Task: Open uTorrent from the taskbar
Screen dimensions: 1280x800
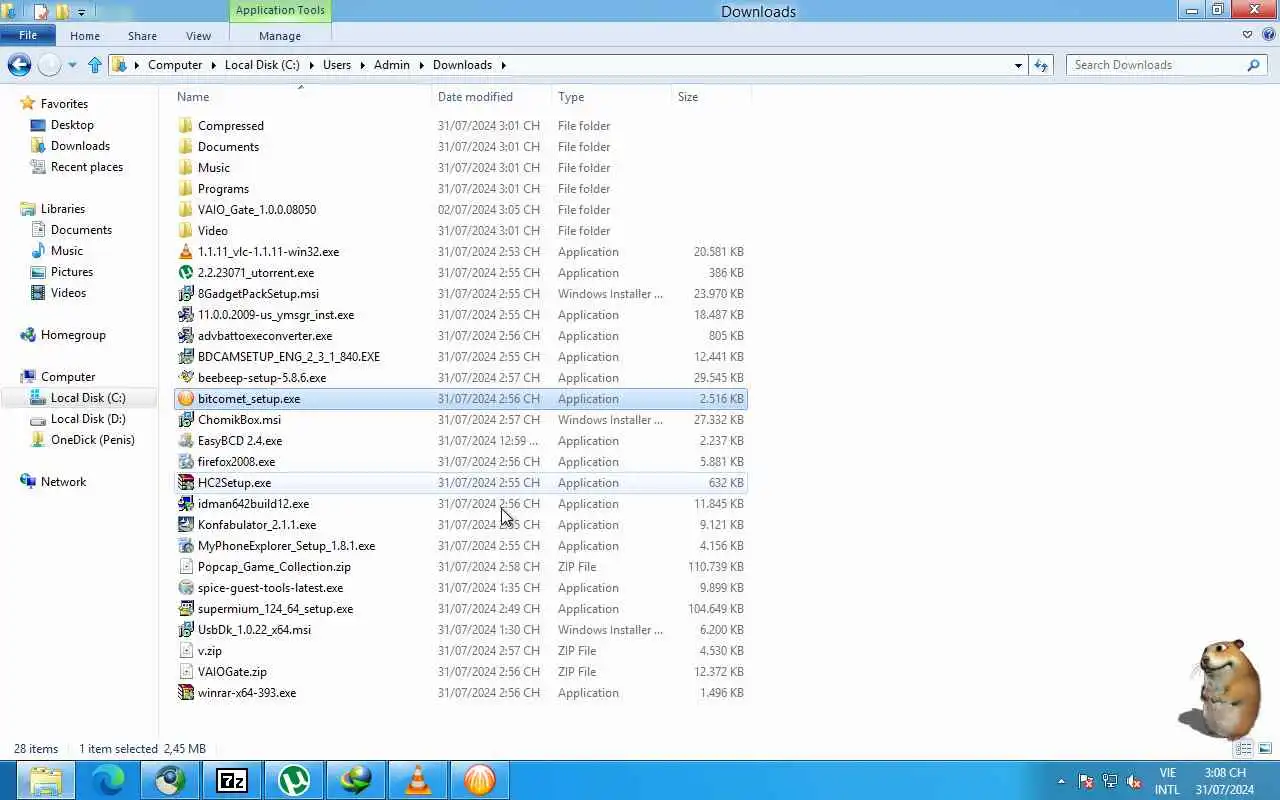Action: coord(293,780)
